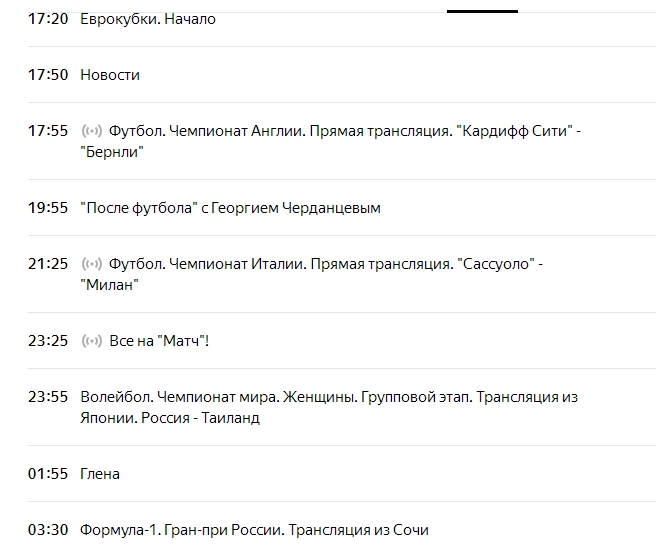
Task: Click live broadcast icon before "Все на Матч"
Action: coord(92,341)
